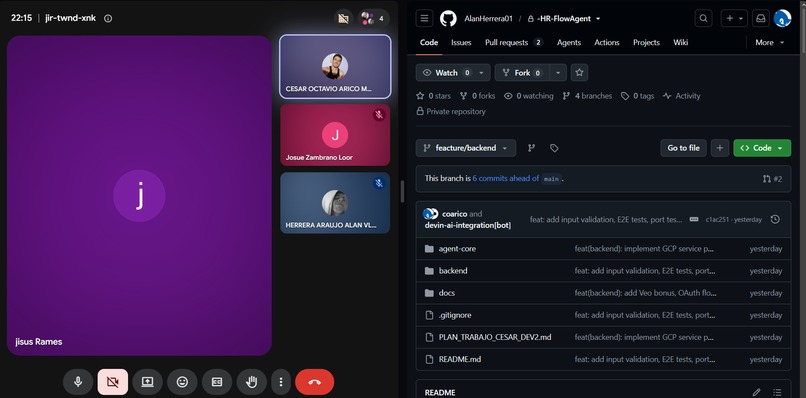The height and width of the screenshot is (398, 806).
Task: Switch to Code tab
Action: (x=429, y=43)
